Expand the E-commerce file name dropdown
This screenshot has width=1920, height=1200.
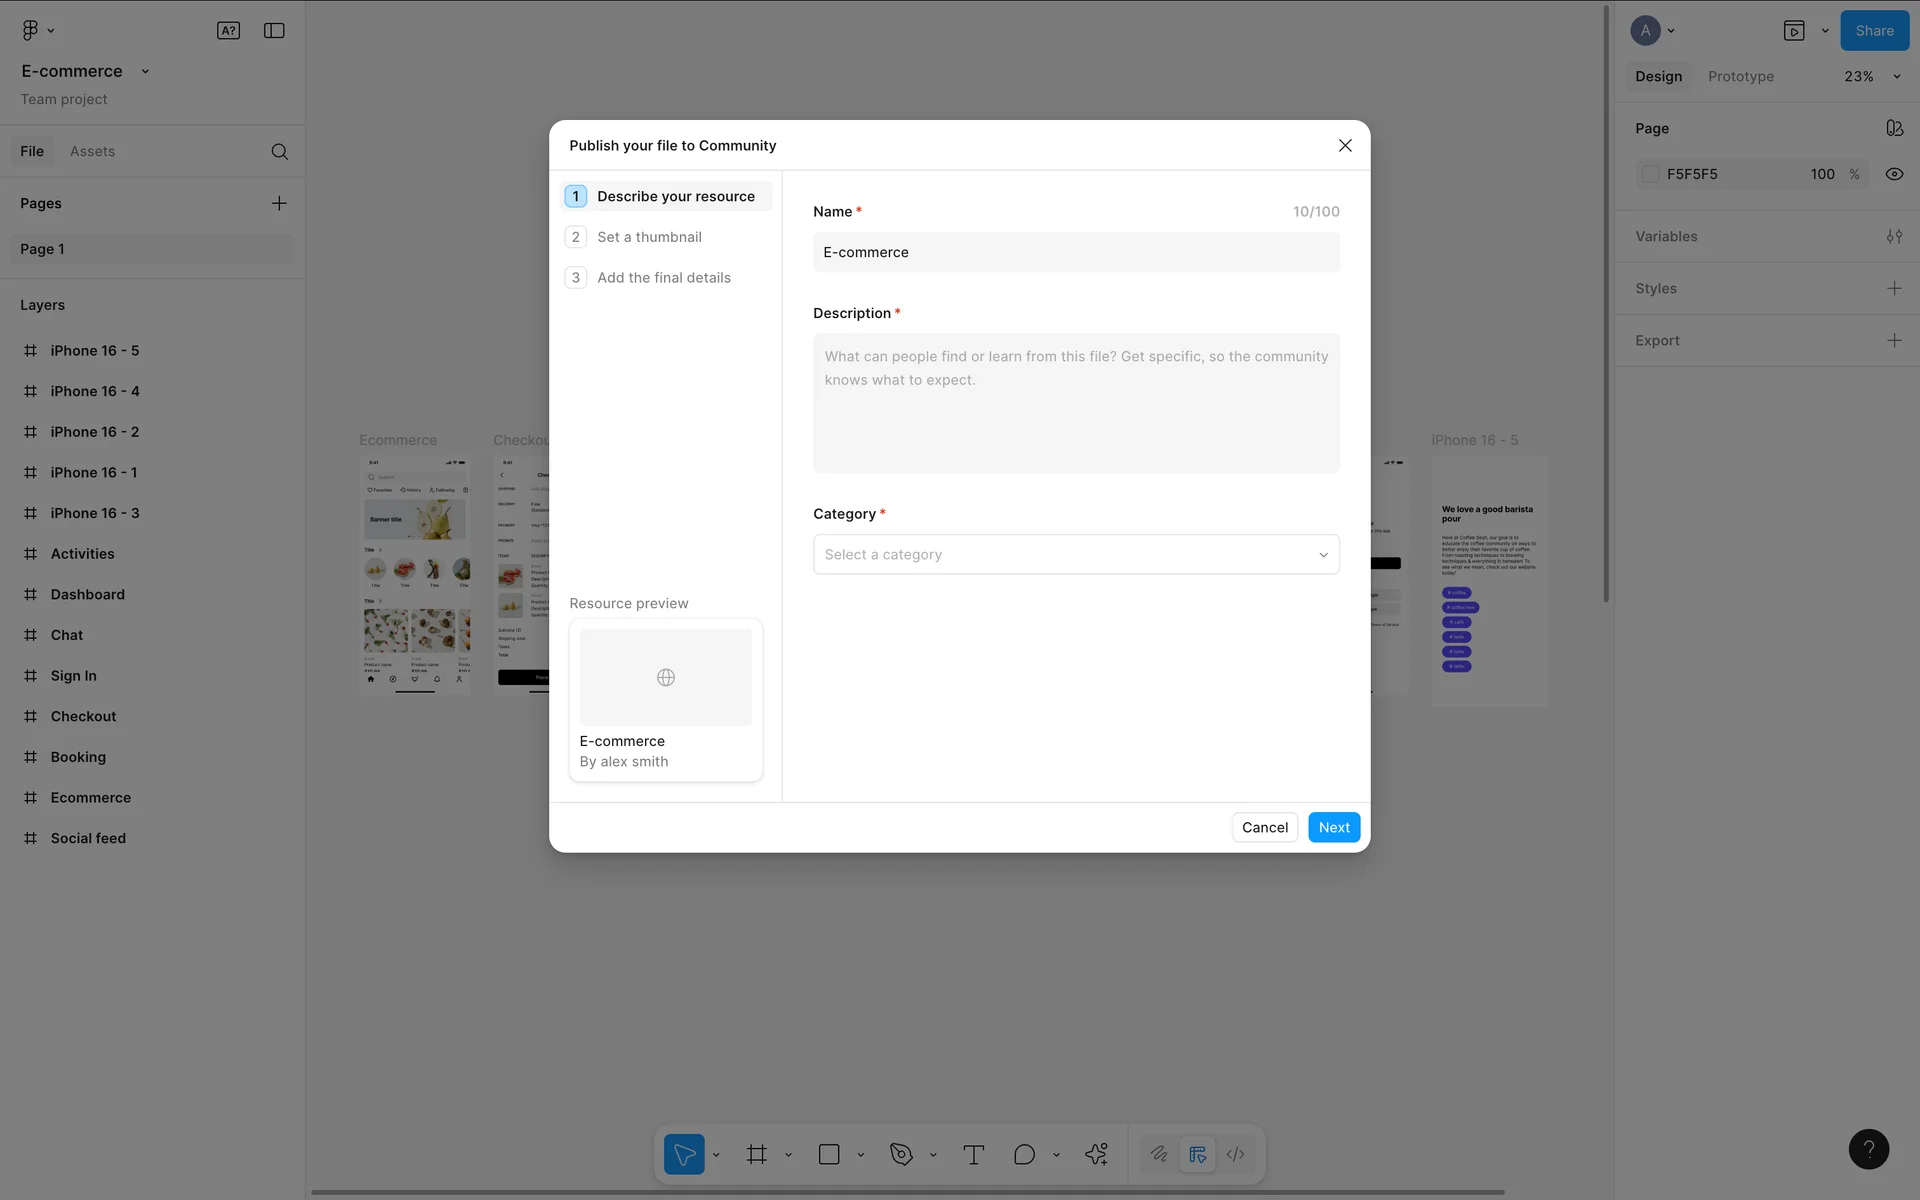point(145,71)
